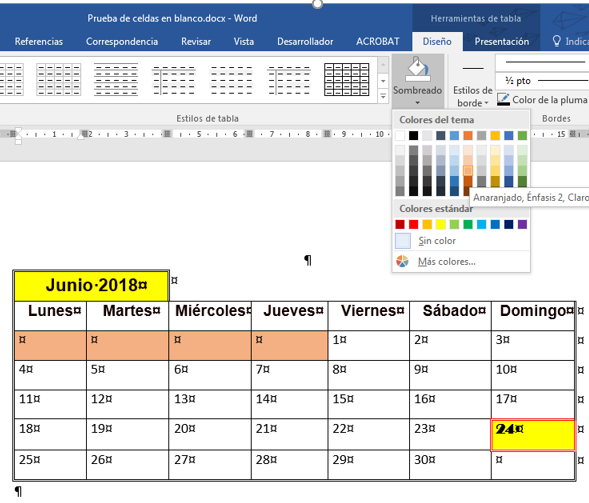Pick the white theme color swatch

coord(400,136)
